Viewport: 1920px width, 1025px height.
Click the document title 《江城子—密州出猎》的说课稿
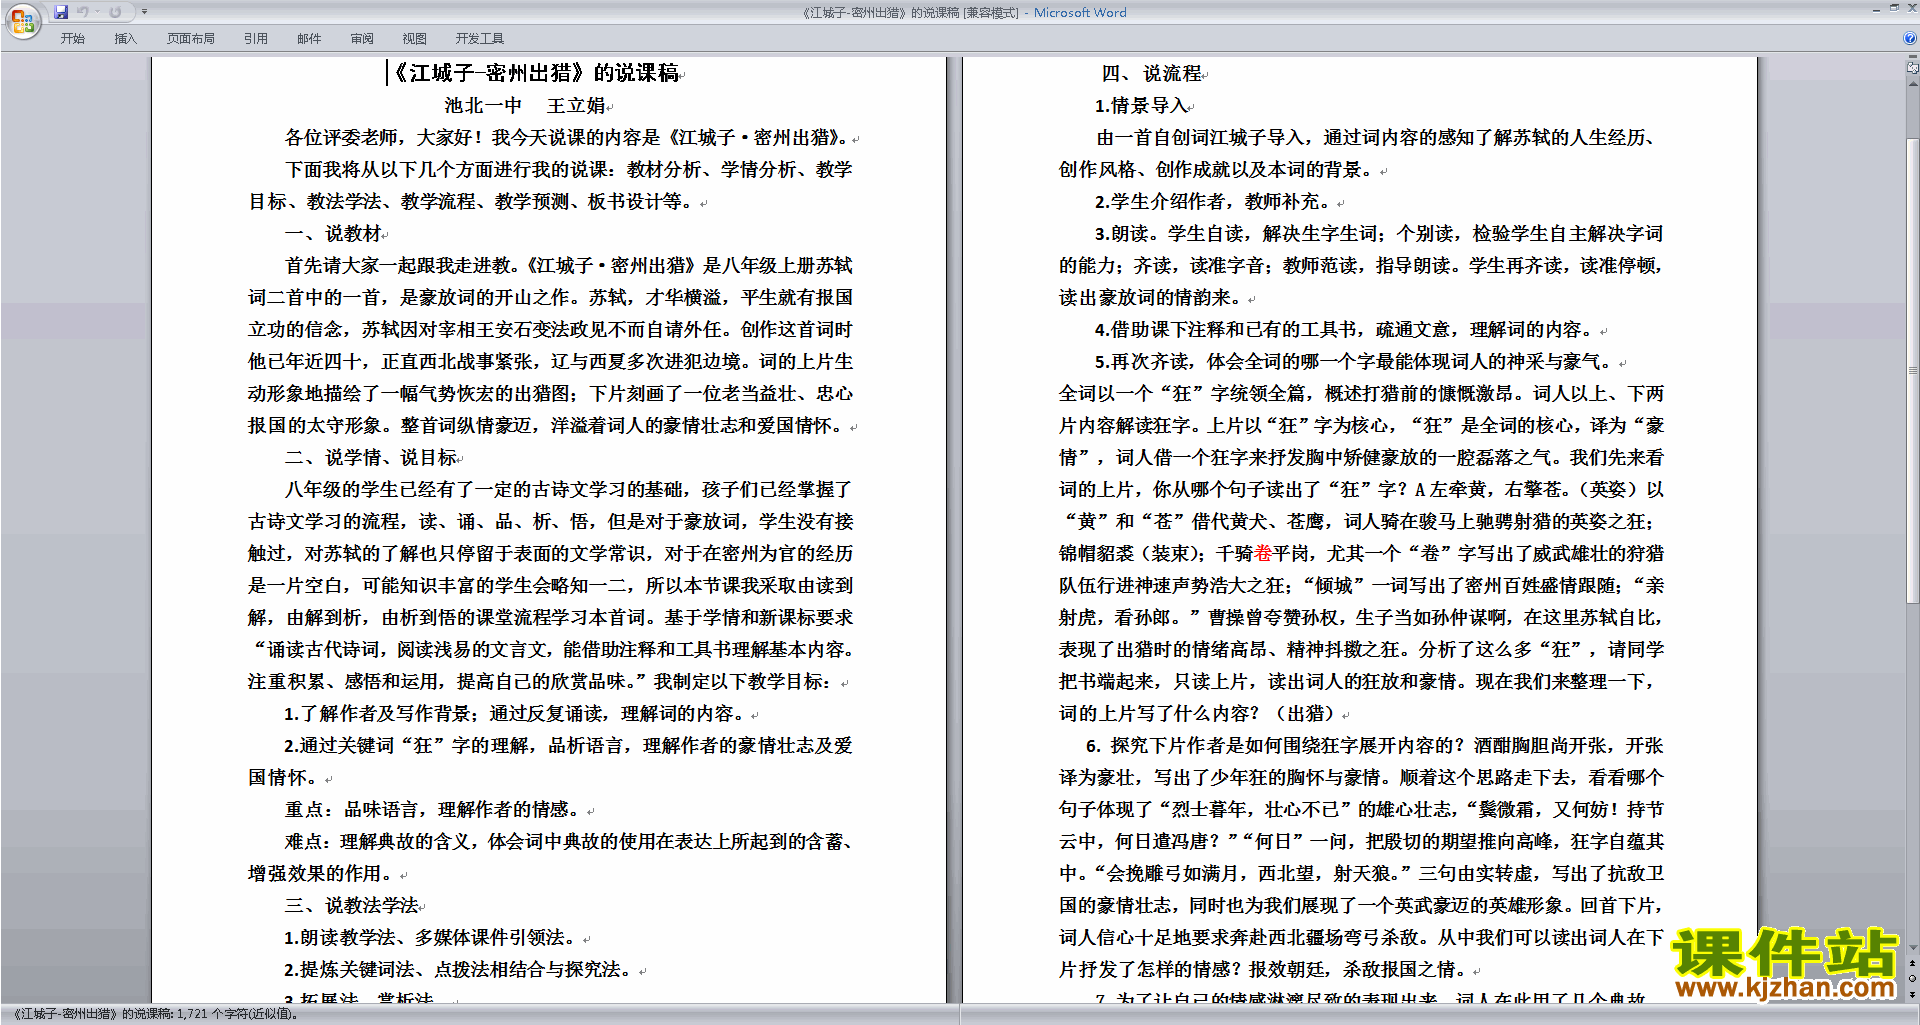coord(534,73)
